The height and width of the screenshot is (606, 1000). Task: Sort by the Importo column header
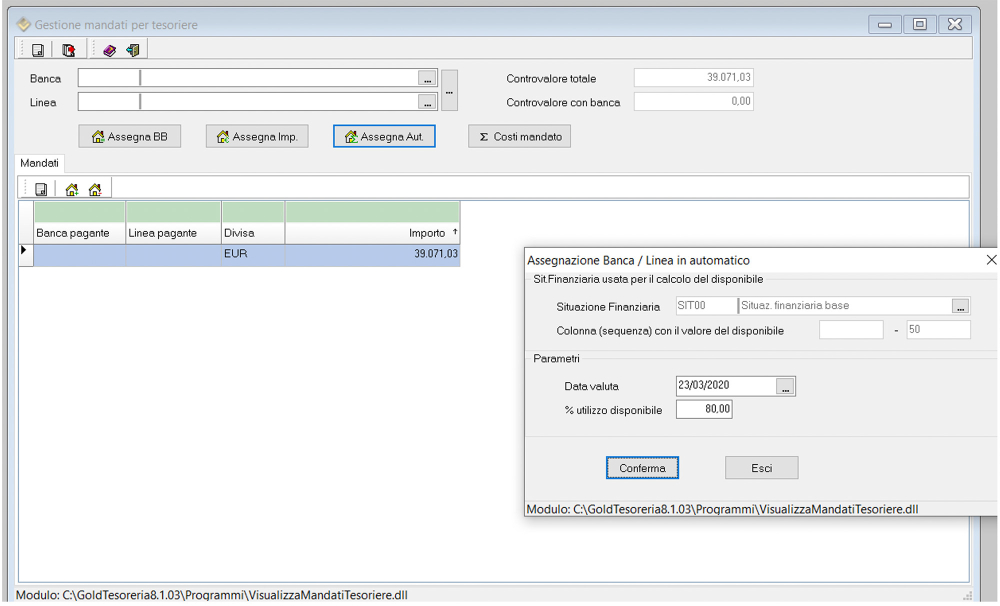click(372, 233)
